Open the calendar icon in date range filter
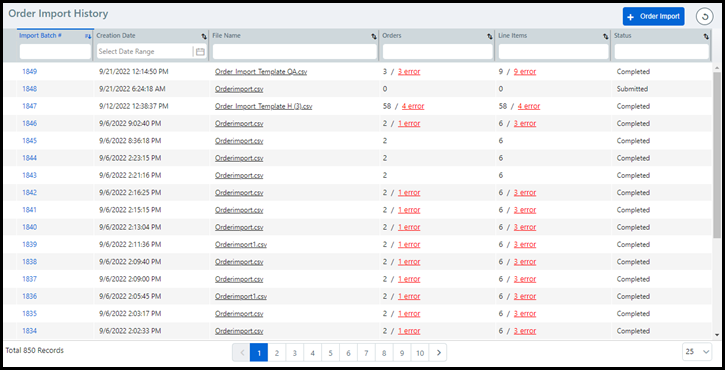The width and height of the screenshot is (725, 370). pyautogui.click(x=200, y=52)
